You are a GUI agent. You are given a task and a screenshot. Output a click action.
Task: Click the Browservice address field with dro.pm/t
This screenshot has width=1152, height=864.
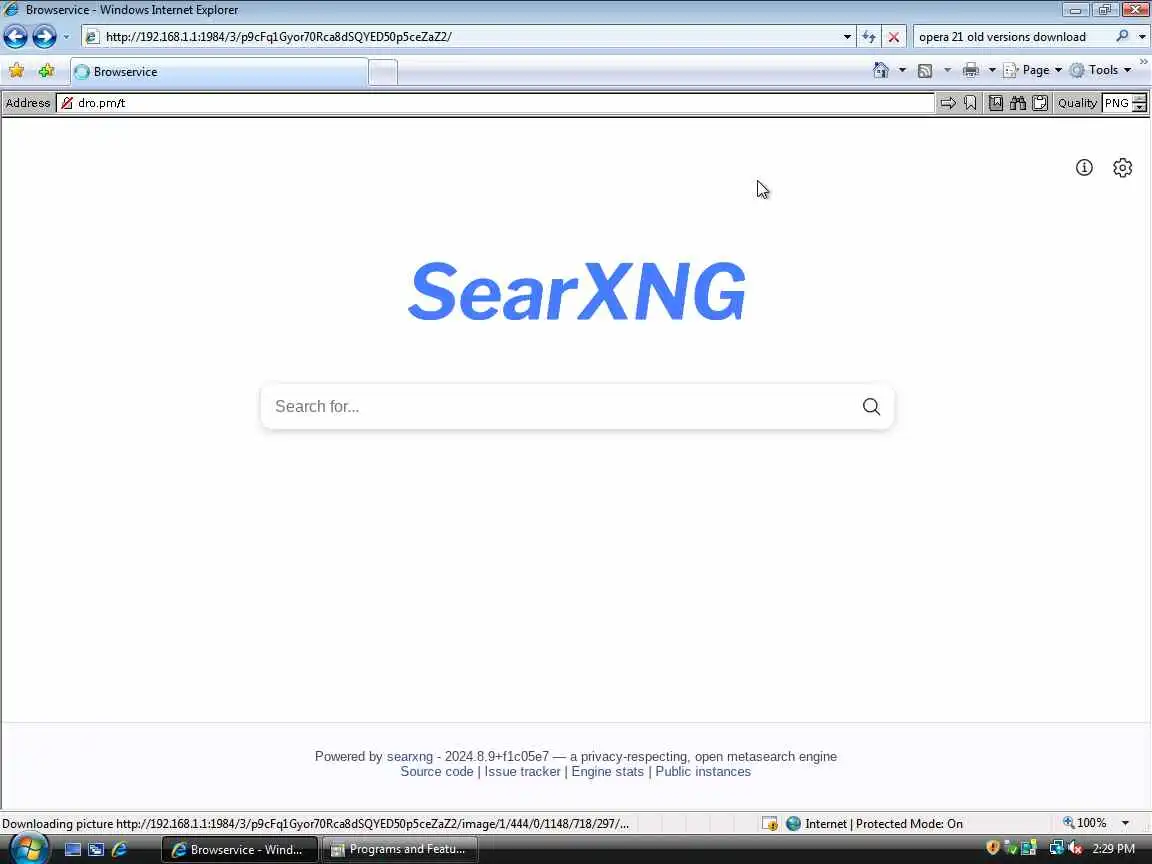pyautogui.click(x=494, y=103)
